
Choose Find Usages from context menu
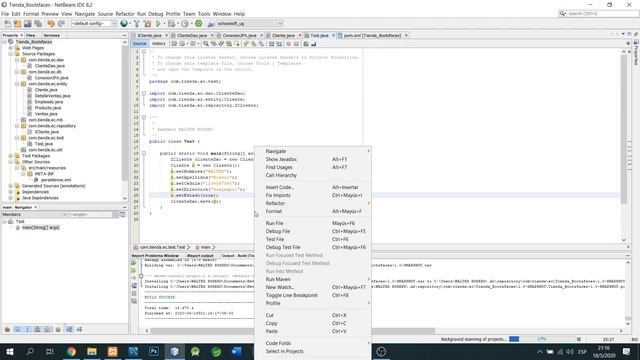click(x=313, y=167)
